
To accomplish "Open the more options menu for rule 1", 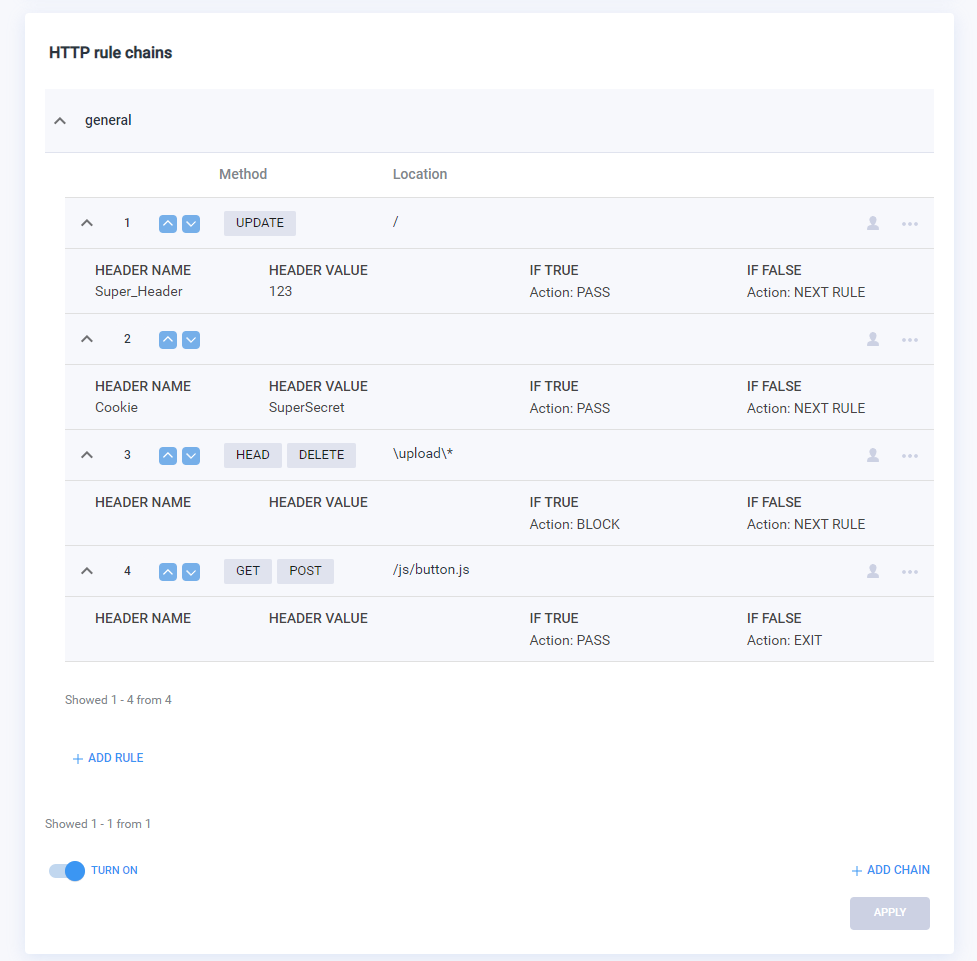I will (910, 224).
